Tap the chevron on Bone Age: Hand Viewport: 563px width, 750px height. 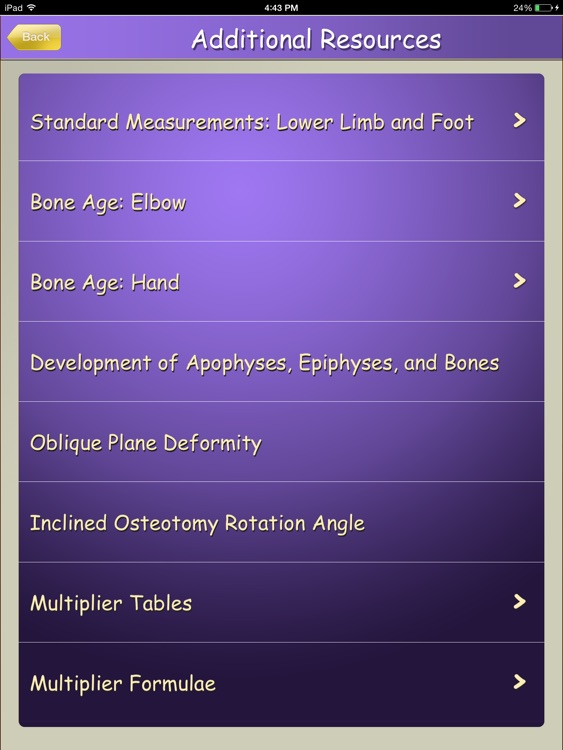point(519,281)
